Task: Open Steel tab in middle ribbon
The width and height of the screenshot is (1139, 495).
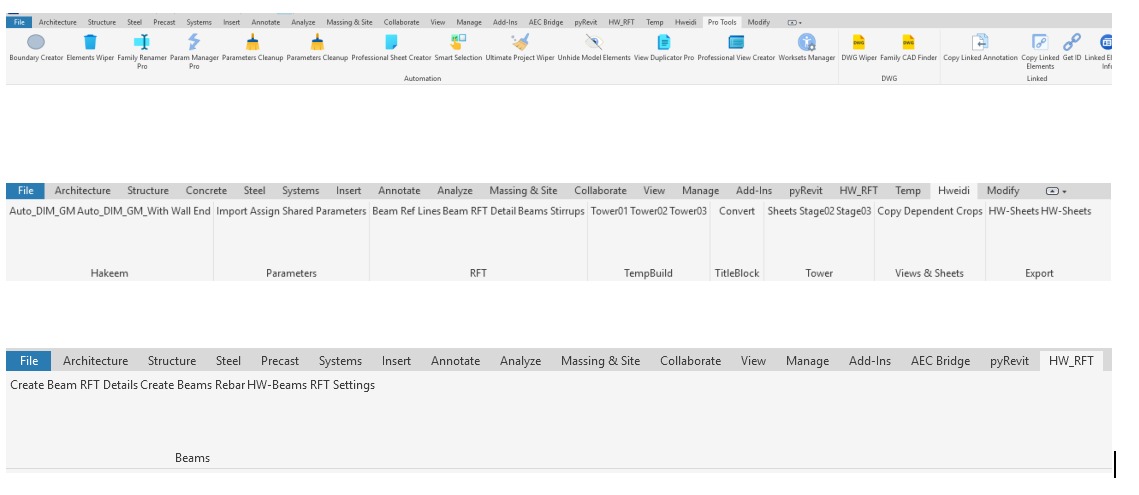Action: click(x=254, y=190)
